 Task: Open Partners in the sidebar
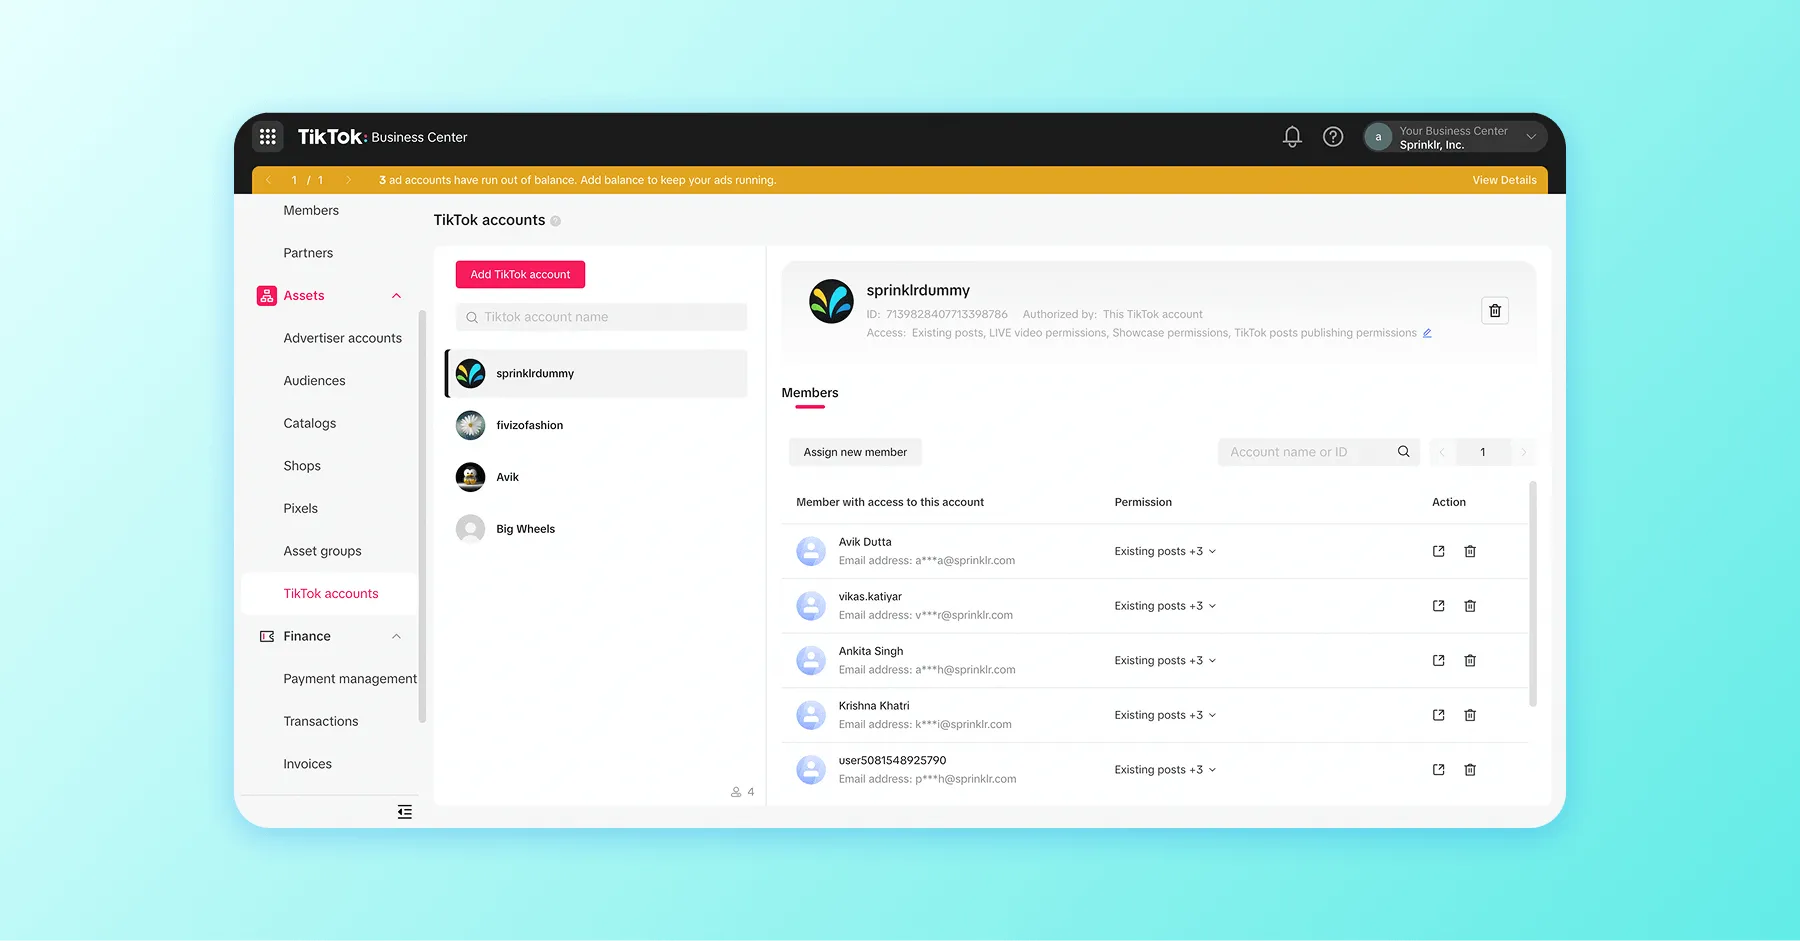(x=308, y=253)
